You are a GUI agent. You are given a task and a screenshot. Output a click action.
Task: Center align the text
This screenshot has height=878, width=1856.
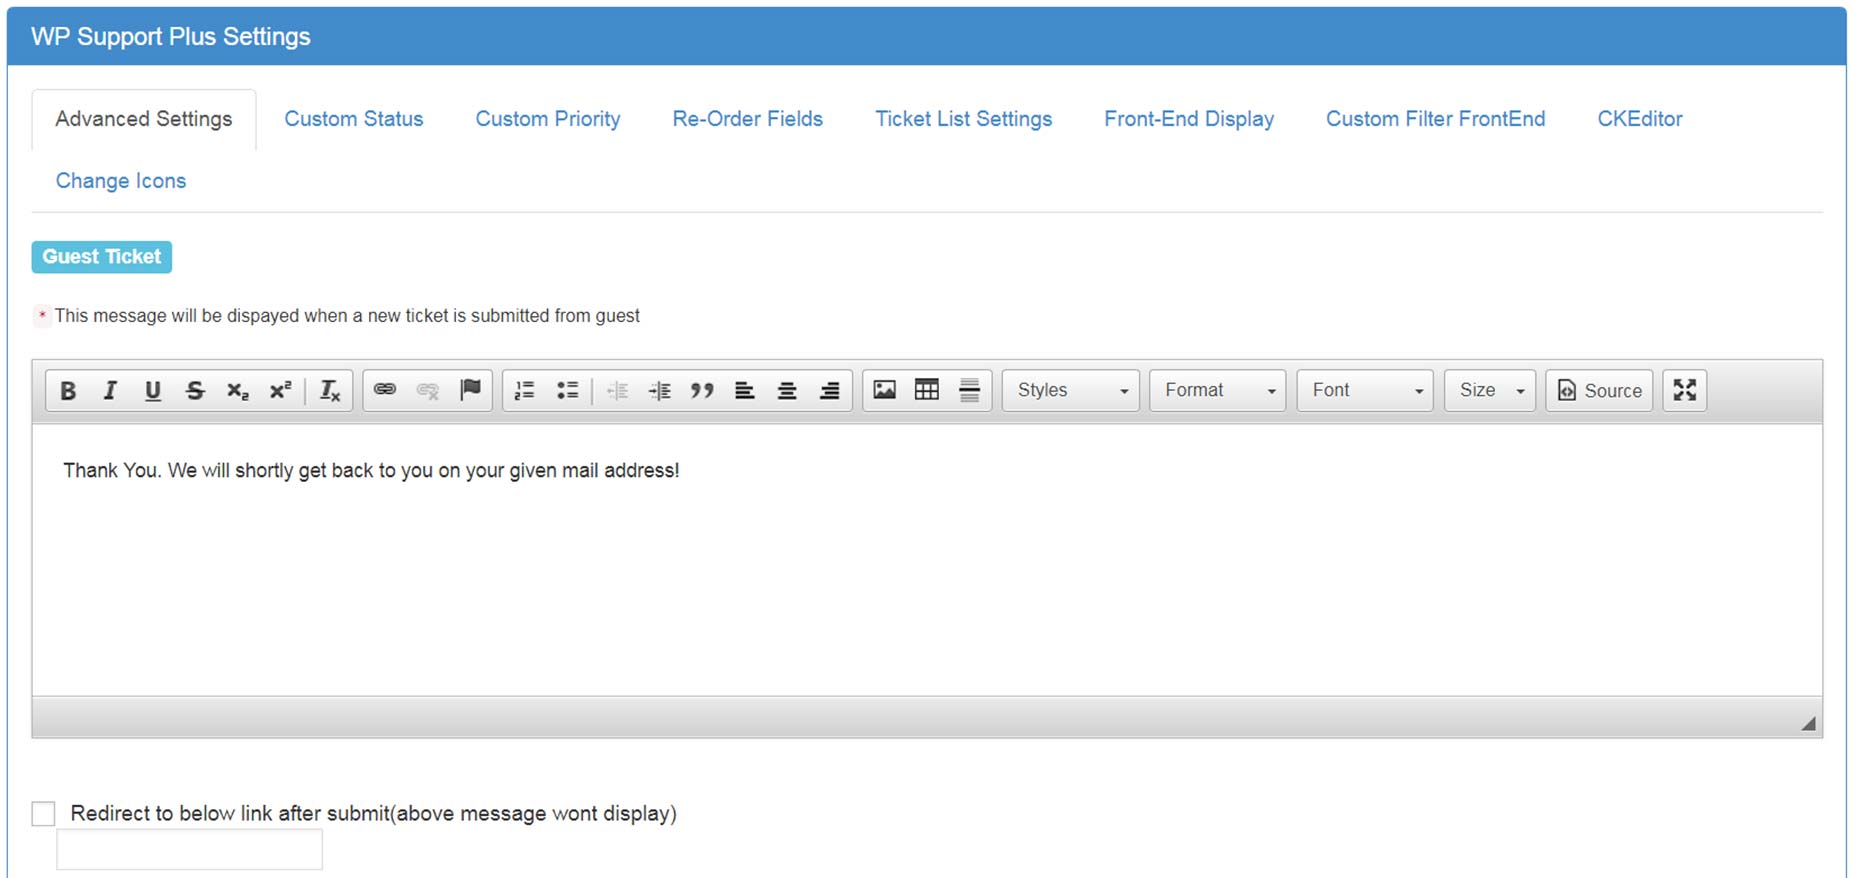tap(787, 390)
